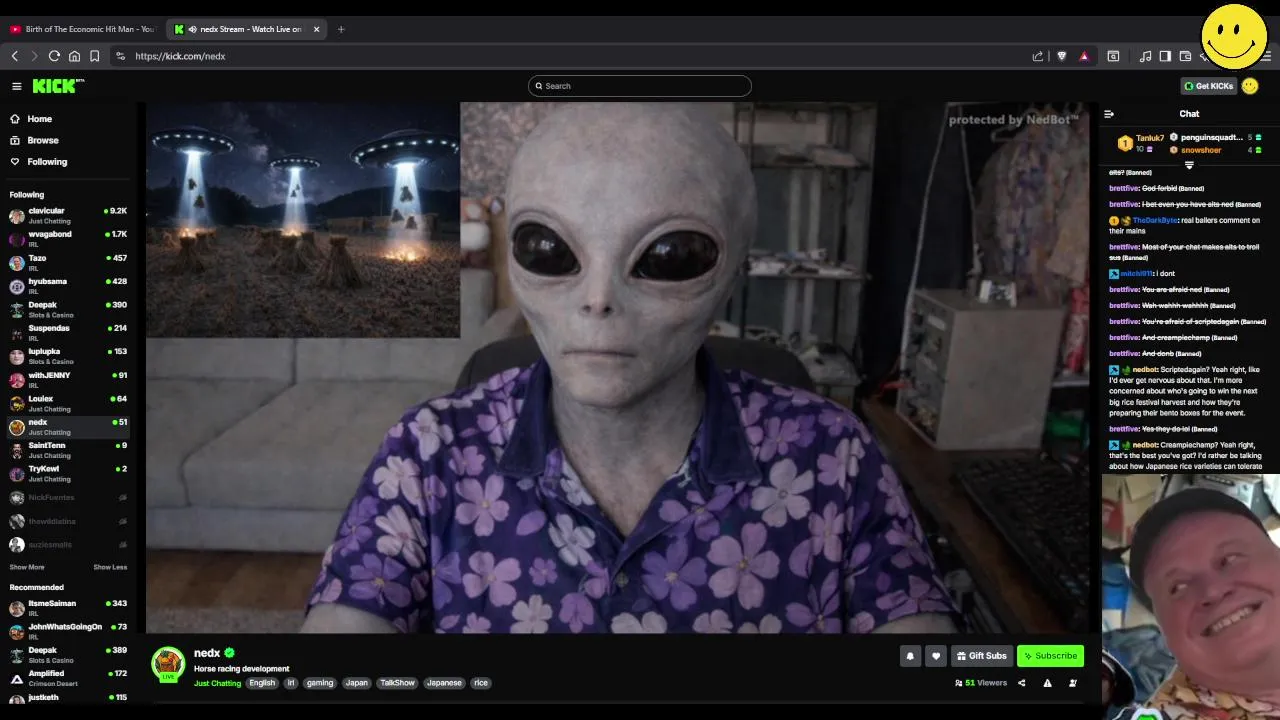Go back using browser back arrow

point(15,56)
